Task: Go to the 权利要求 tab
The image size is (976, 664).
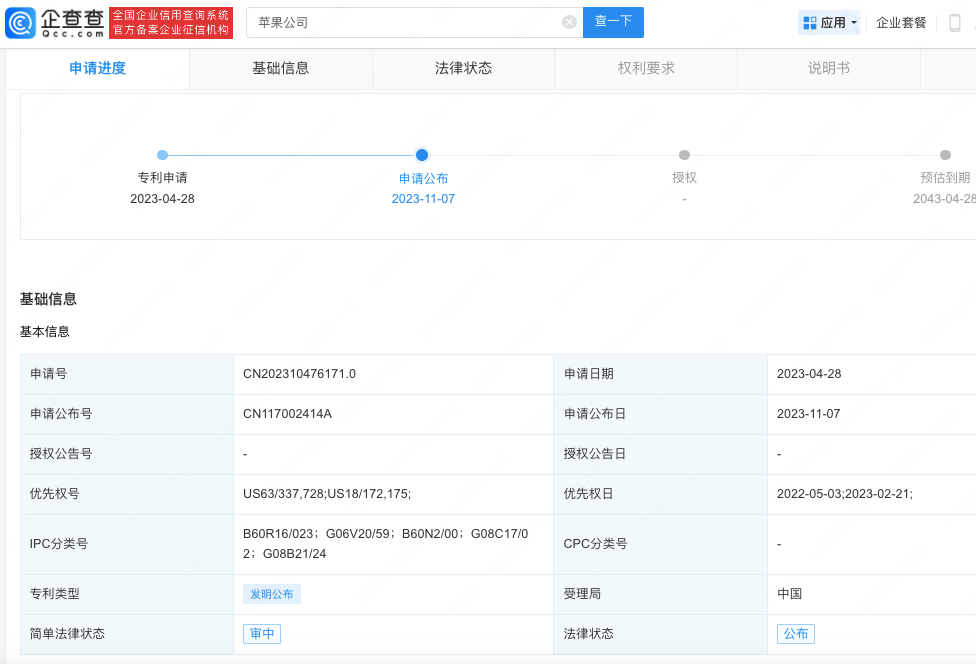Action: coord(646,68)
